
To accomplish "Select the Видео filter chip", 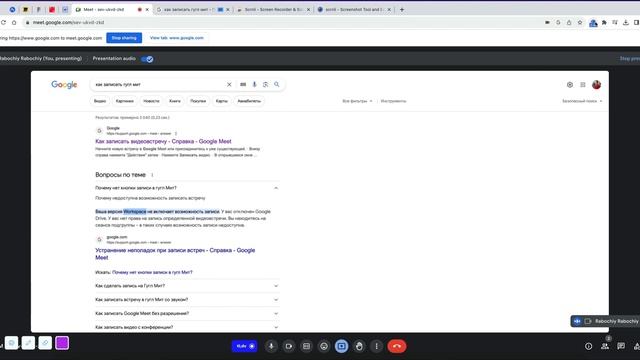I will click(x=100, y=101).
